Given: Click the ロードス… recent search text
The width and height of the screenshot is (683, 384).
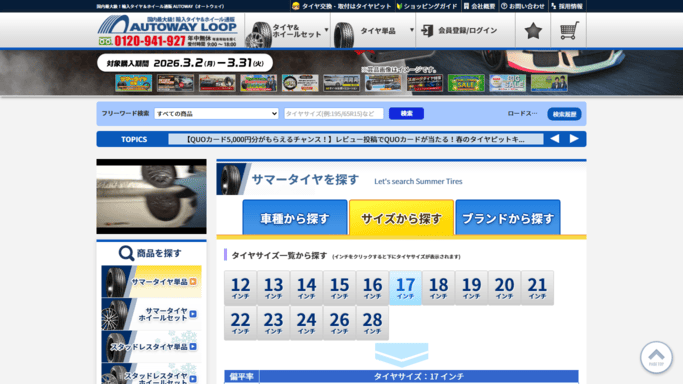Looking at the screenshot, I should pyautogui.click(x=522, y=114).
